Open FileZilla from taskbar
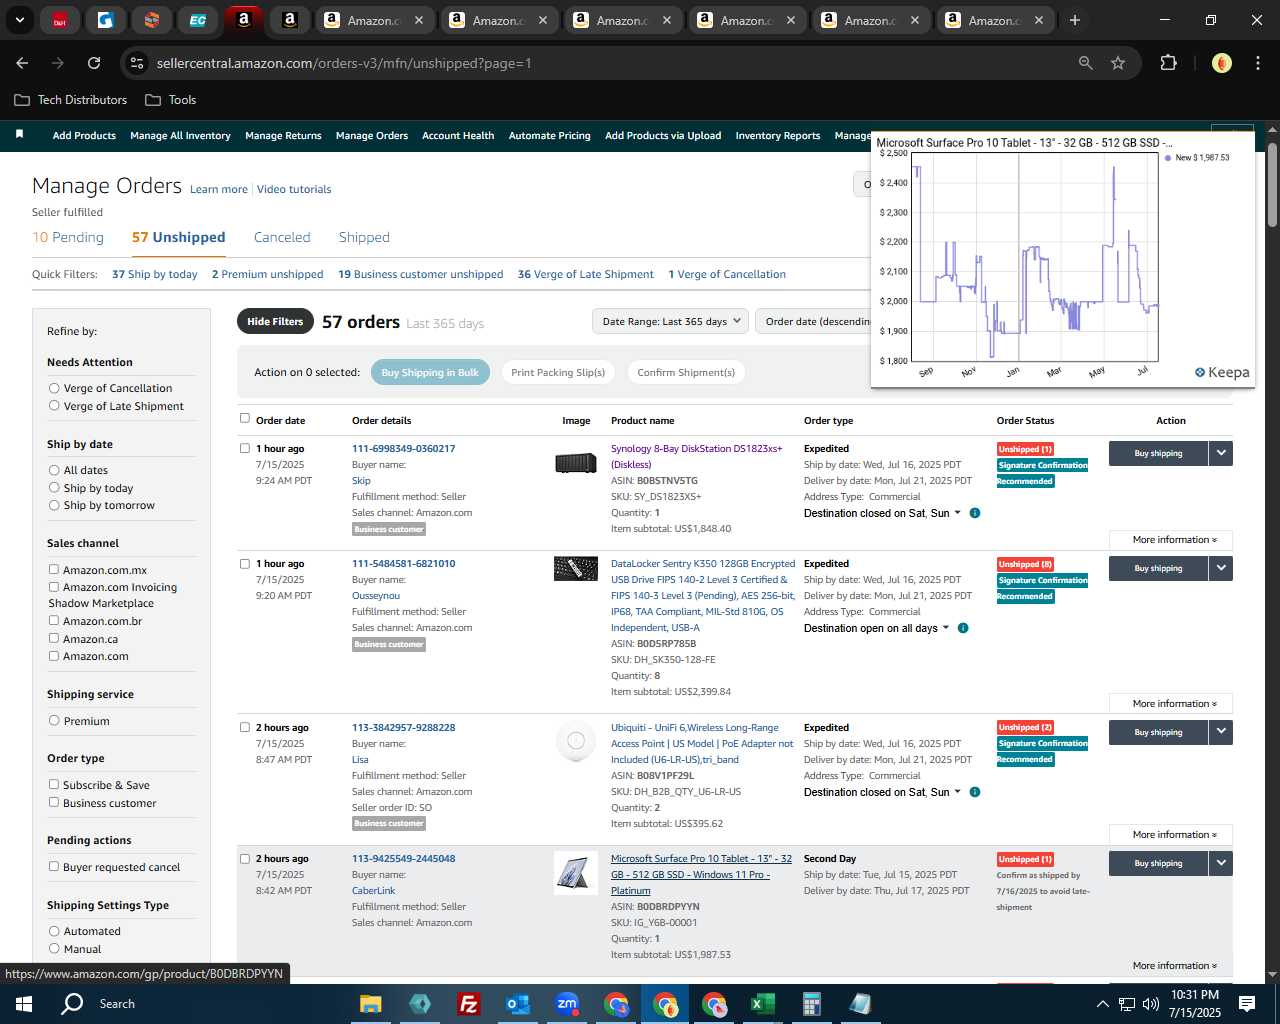 point(468,1004)
